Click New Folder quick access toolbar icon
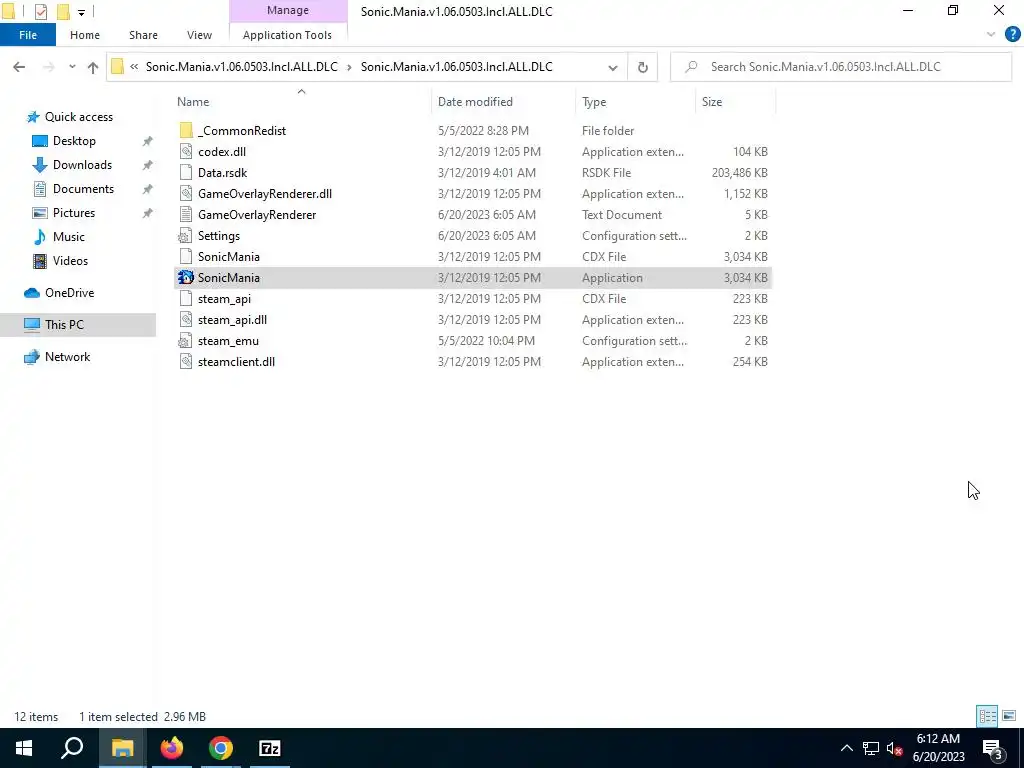Viewport: 1024px width, 768px height. [63, 11]
